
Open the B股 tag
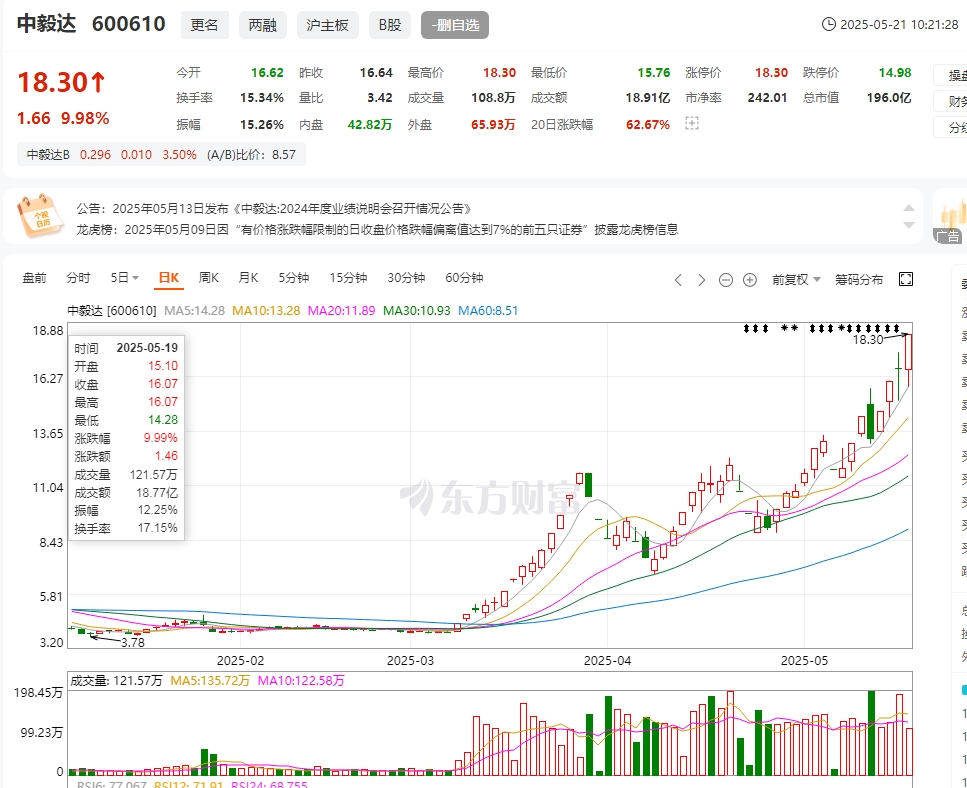pyautogui.click(x=390, y=25)
